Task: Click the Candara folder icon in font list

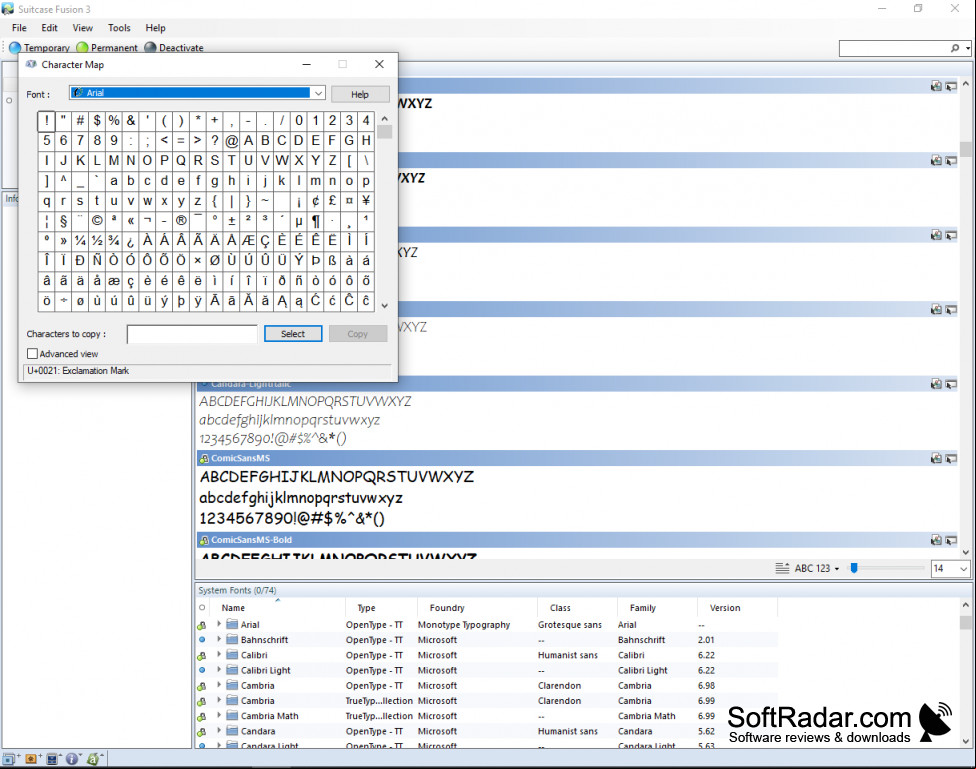Action: click(232, 731)
